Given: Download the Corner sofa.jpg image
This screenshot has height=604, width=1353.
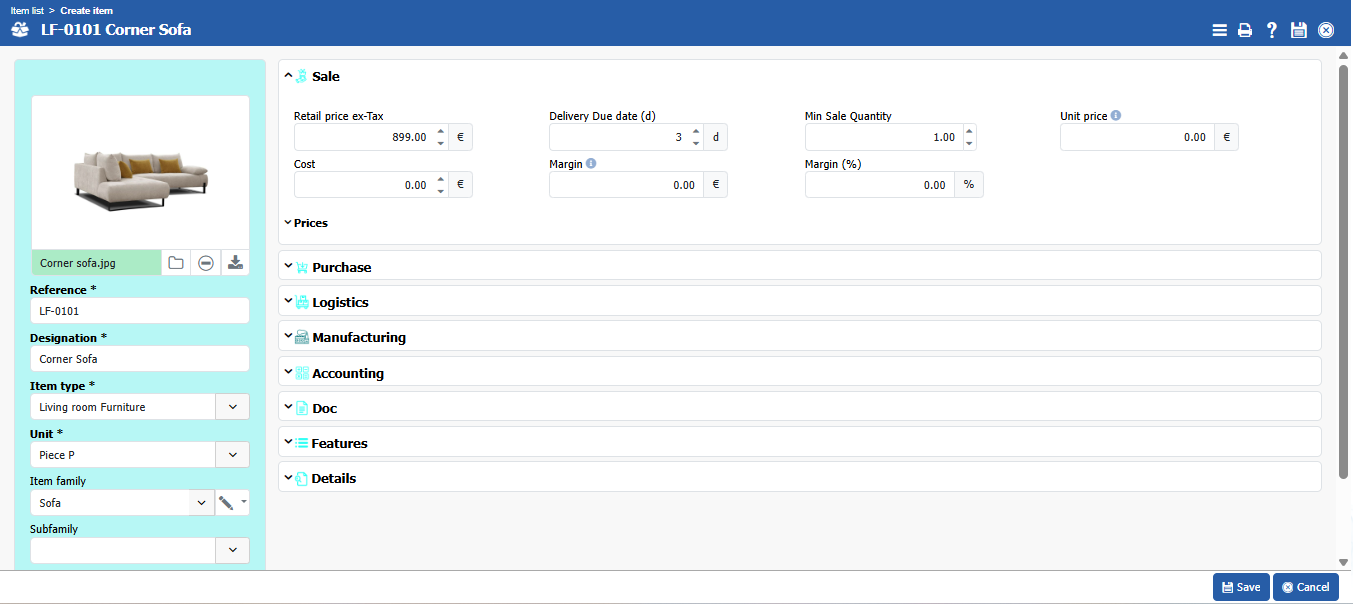Looking at the screenshot, I should click(x=235, y=263).
